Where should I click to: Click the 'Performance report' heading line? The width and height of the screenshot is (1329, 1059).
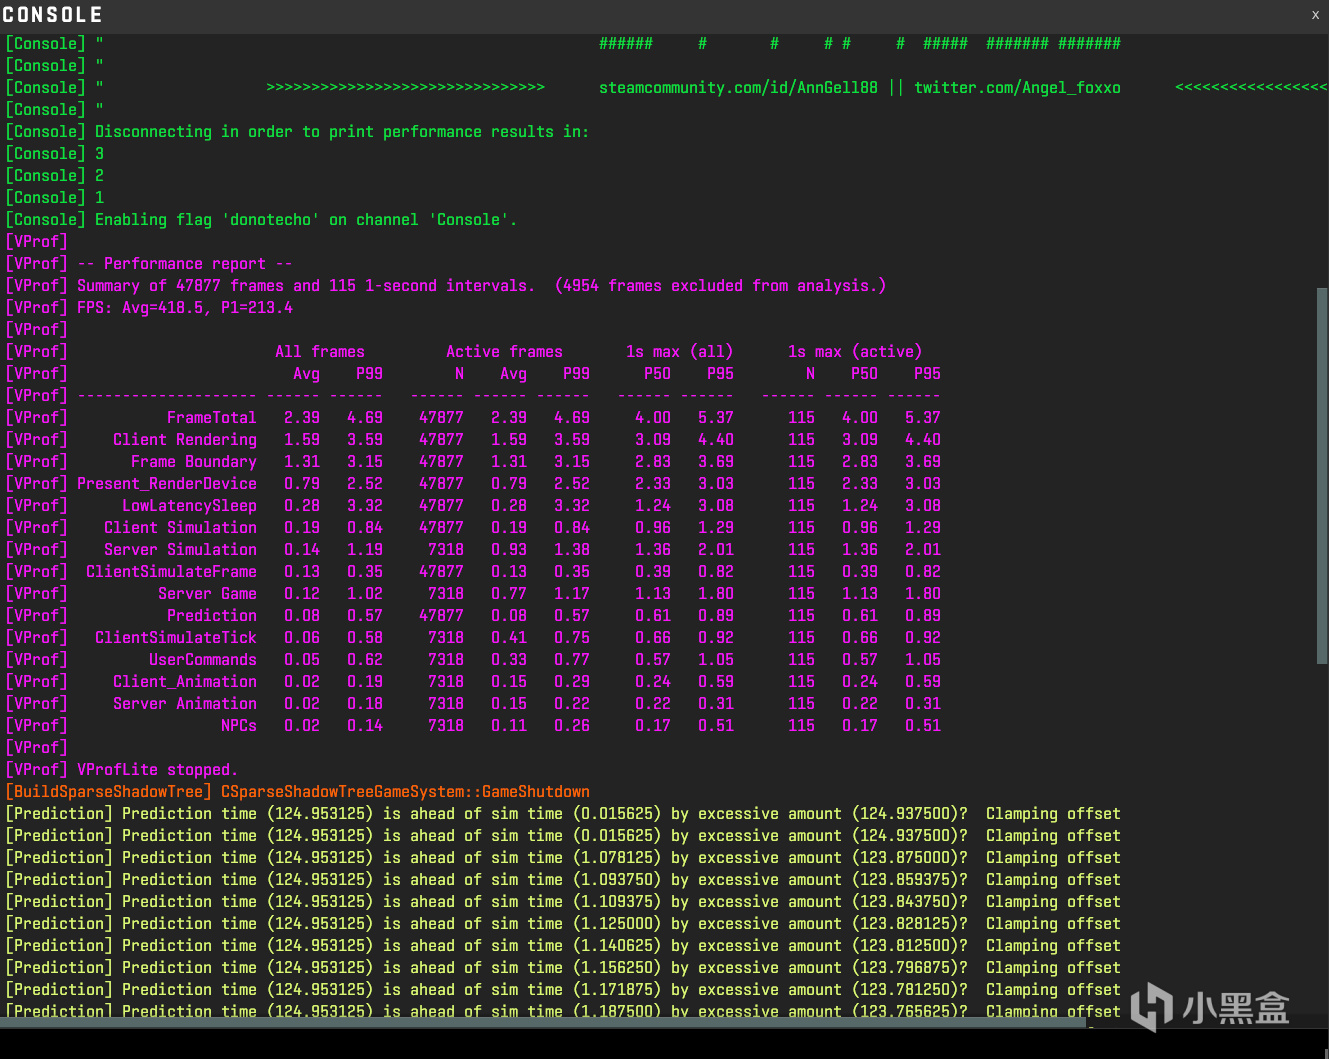185,264
